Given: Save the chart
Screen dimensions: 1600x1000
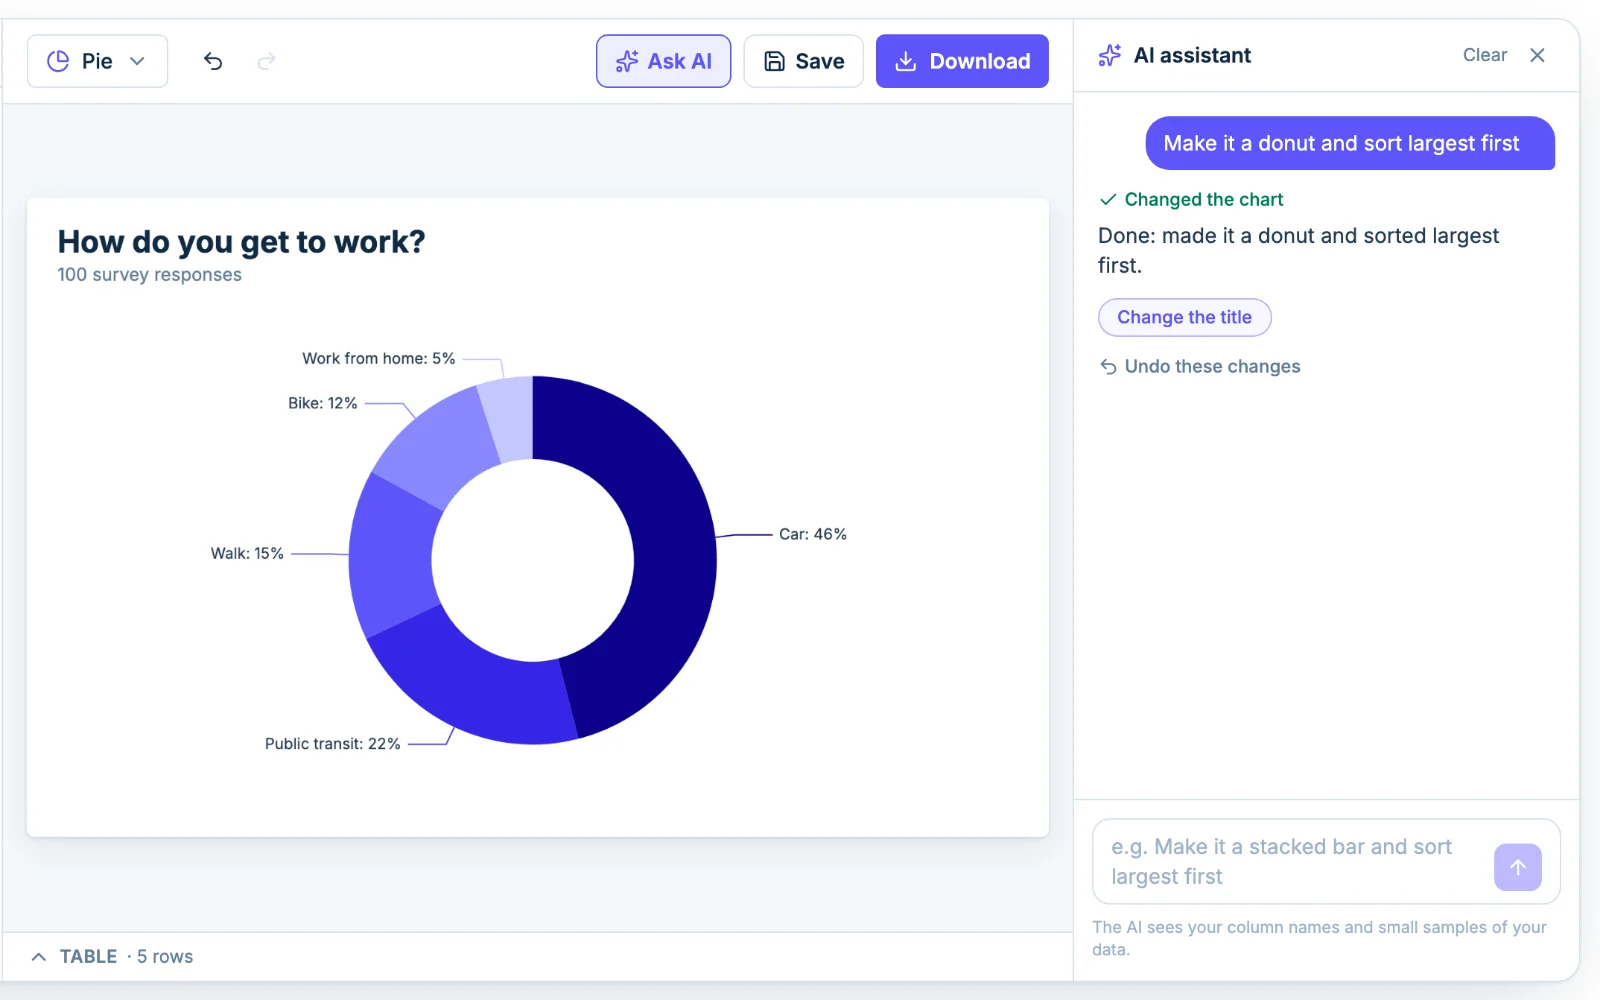Looking at the screenshot, I should click(x=803, y=61).
